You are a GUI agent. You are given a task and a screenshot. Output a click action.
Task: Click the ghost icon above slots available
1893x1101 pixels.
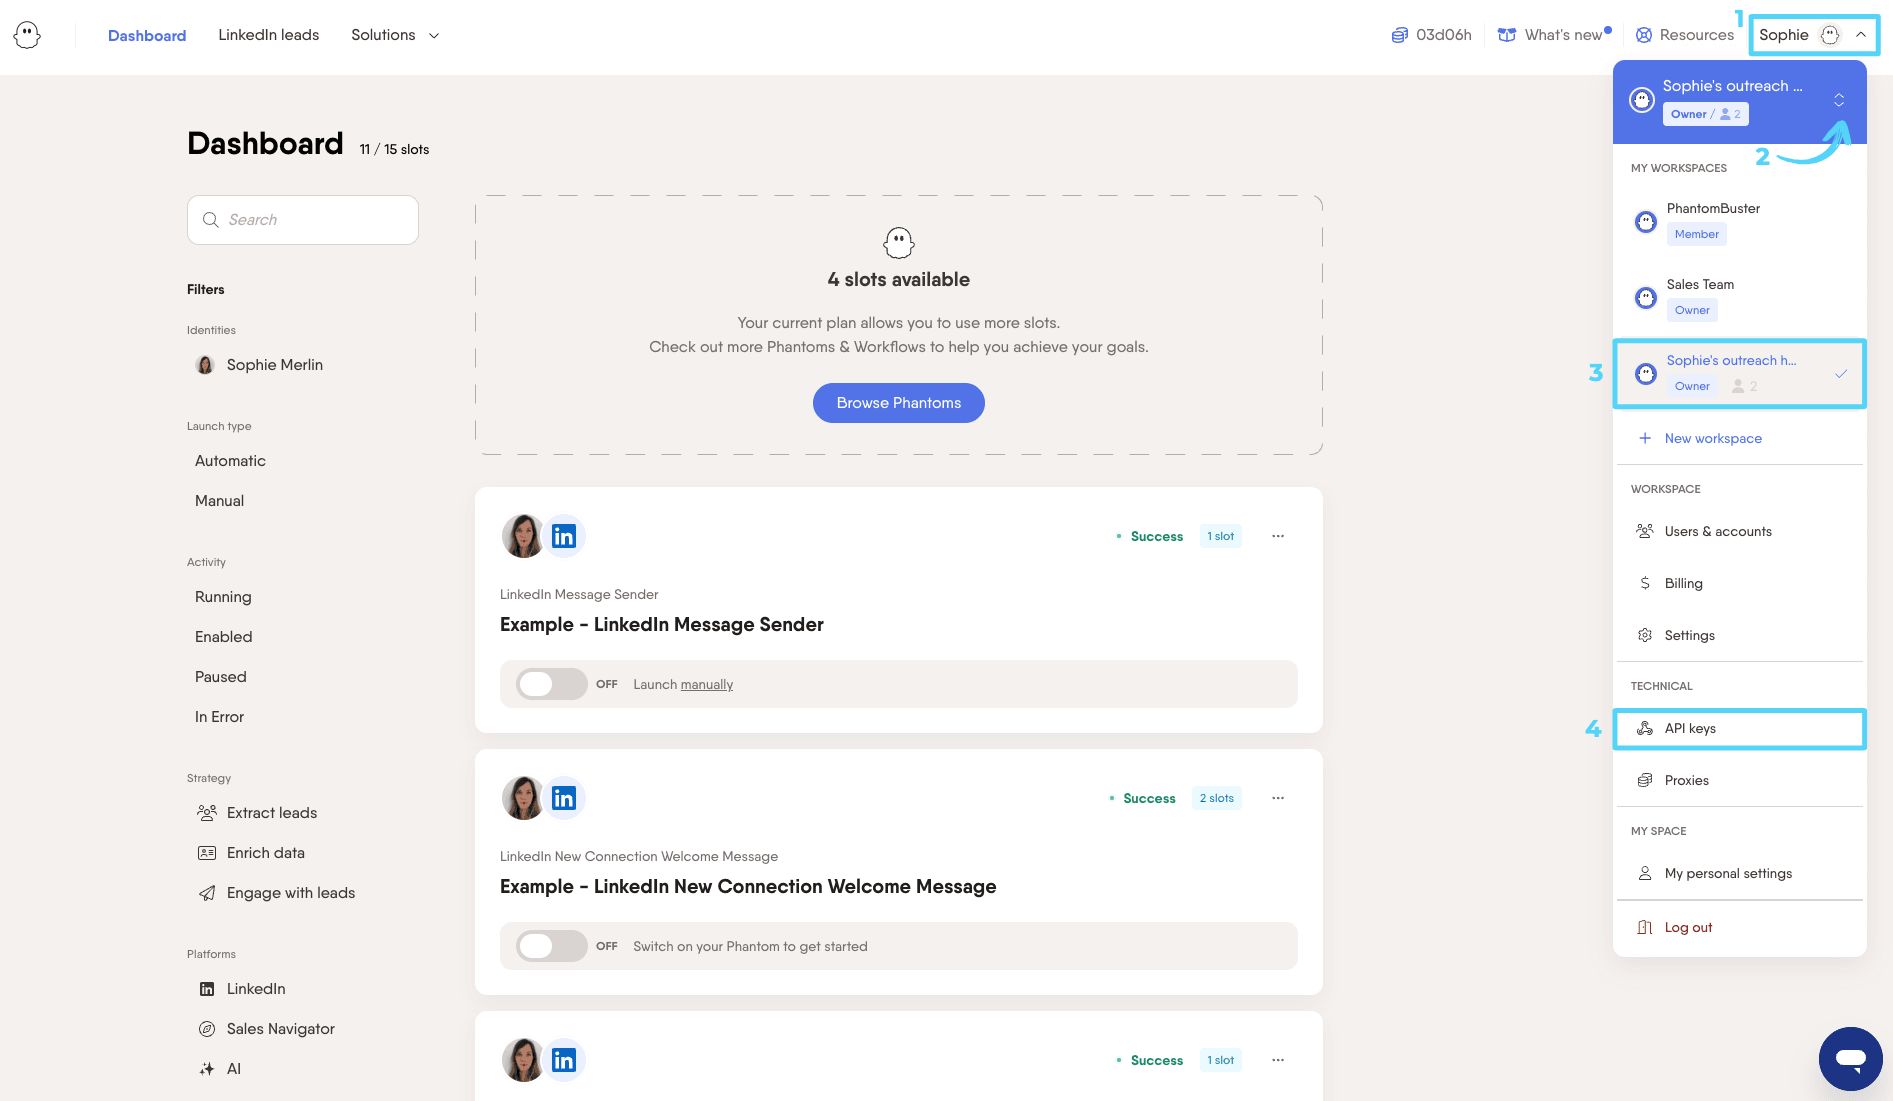click(x=899, y=242)
